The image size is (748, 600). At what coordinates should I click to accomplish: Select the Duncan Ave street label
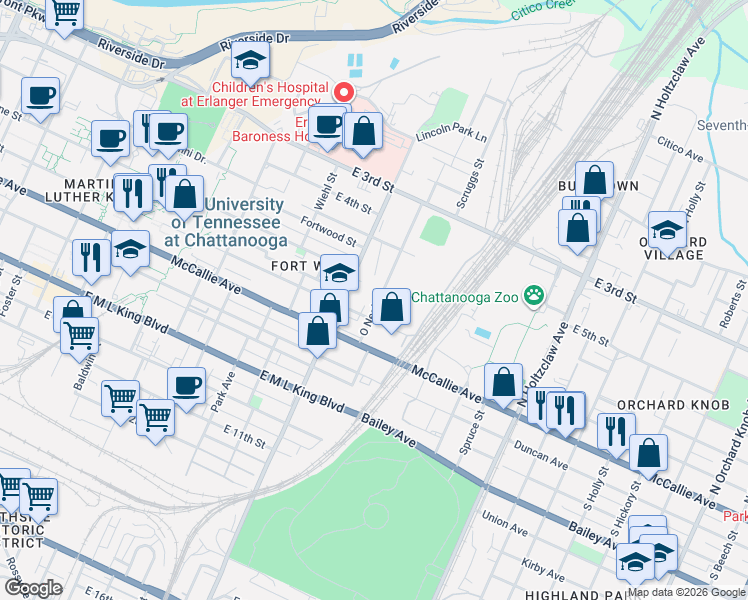pos(540,455)
